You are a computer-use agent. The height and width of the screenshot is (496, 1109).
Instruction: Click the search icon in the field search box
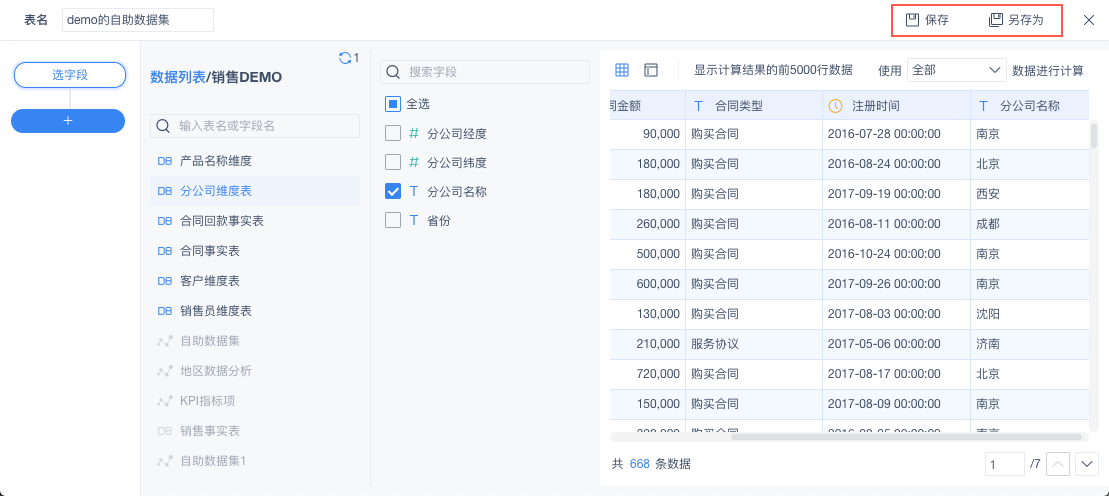pyautogui.click(x=394, y=72)
